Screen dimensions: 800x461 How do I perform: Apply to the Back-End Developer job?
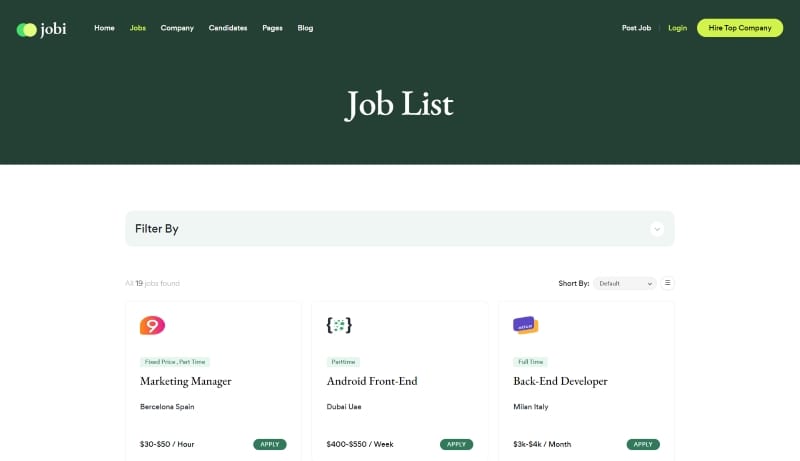coord(643,445)
